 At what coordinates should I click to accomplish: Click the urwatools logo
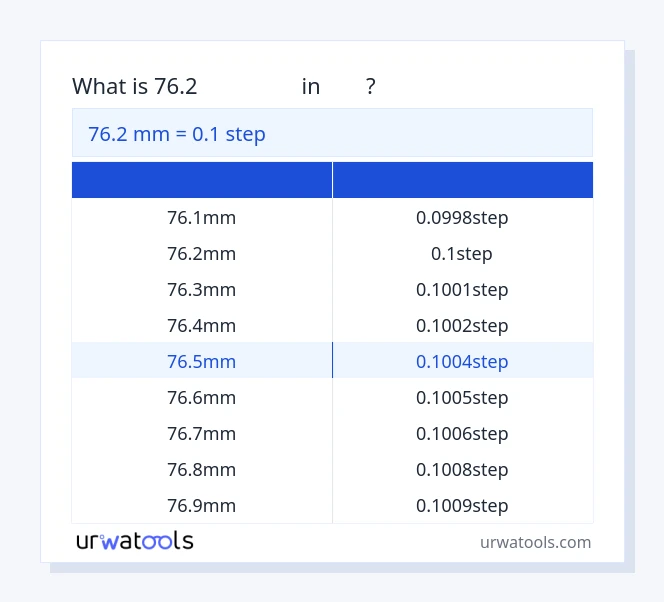point(135,541)
